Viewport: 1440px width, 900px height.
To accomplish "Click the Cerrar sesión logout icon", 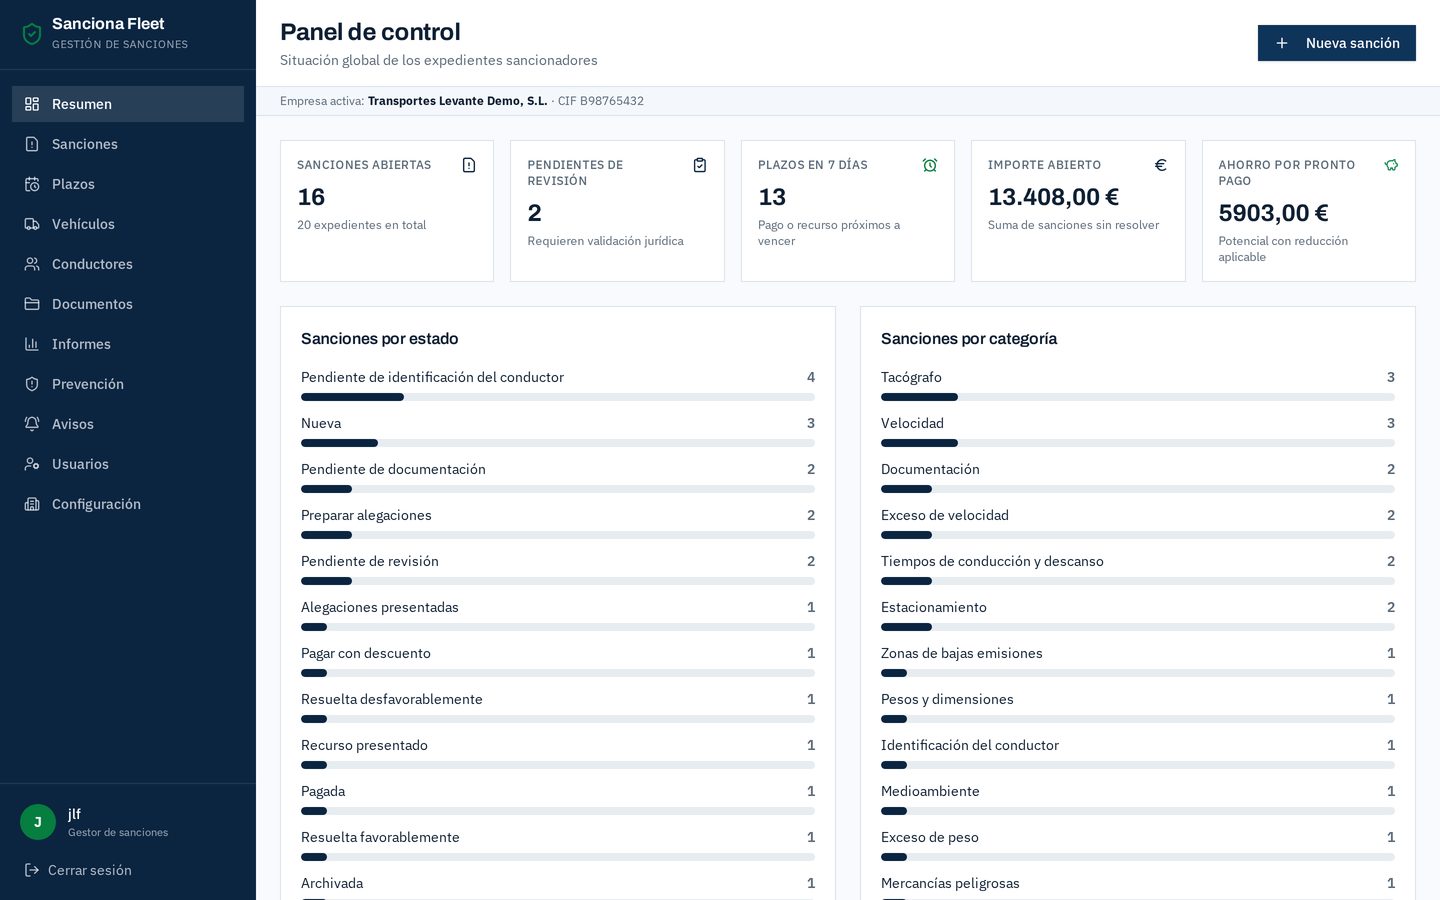I will pos(32,870).
